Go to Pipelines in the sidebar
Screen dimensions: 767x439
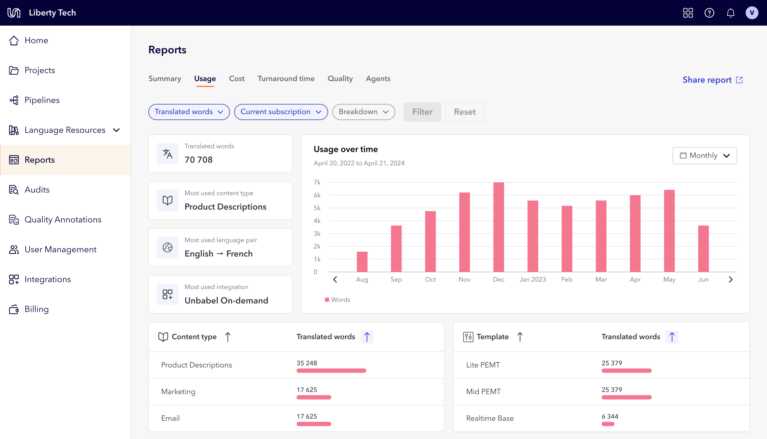[x=42, y=100]
